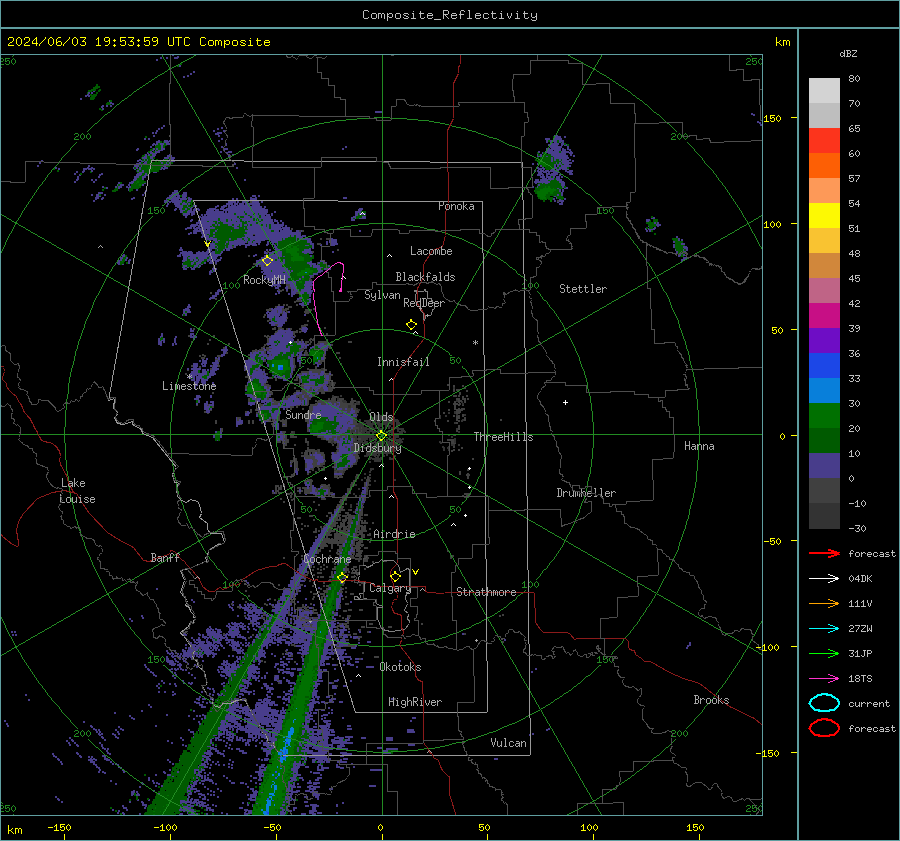Click the Airdrie city label
The width and height of the screenshot is (900, 841).
pos(394,534)
